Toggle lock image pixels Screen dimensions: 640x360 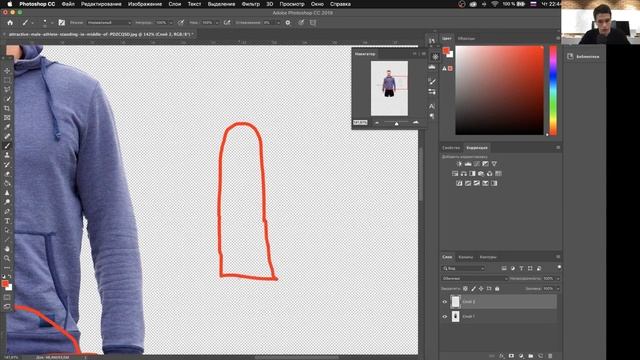(x=473, y=289)
